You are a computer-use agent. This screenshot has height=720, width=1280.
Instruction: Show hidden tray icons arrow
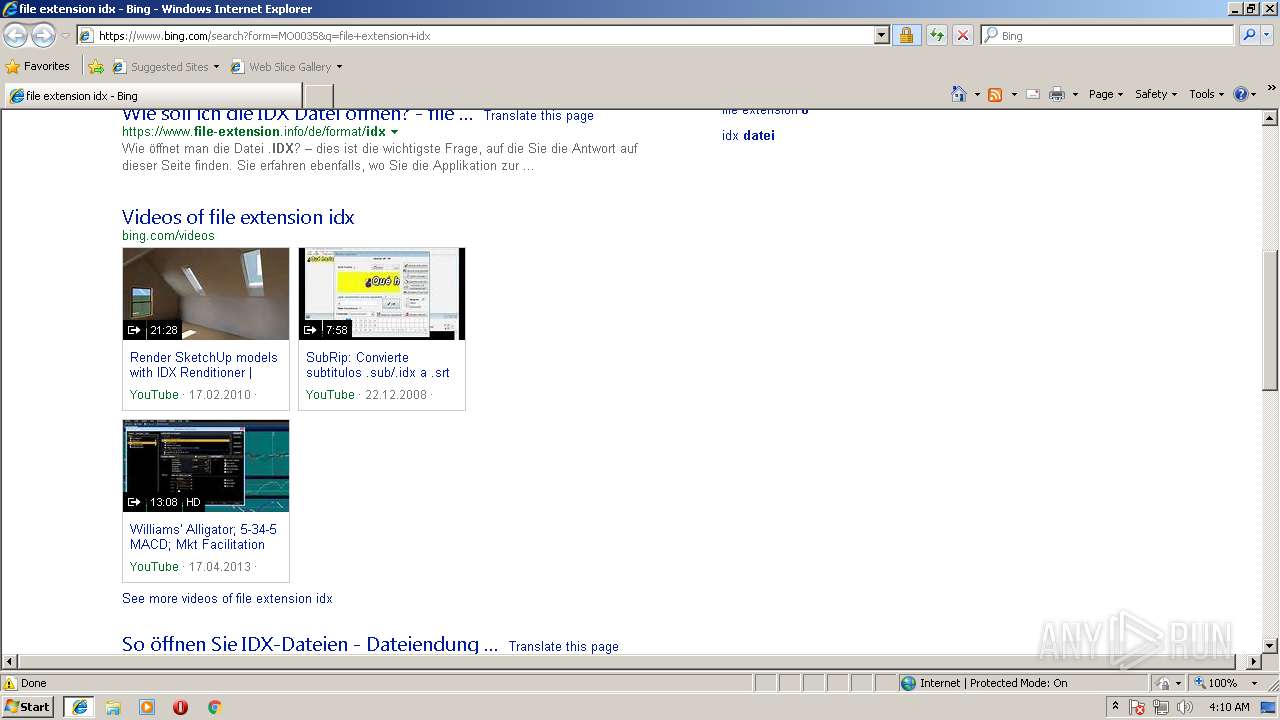[x=1115, y=707]
